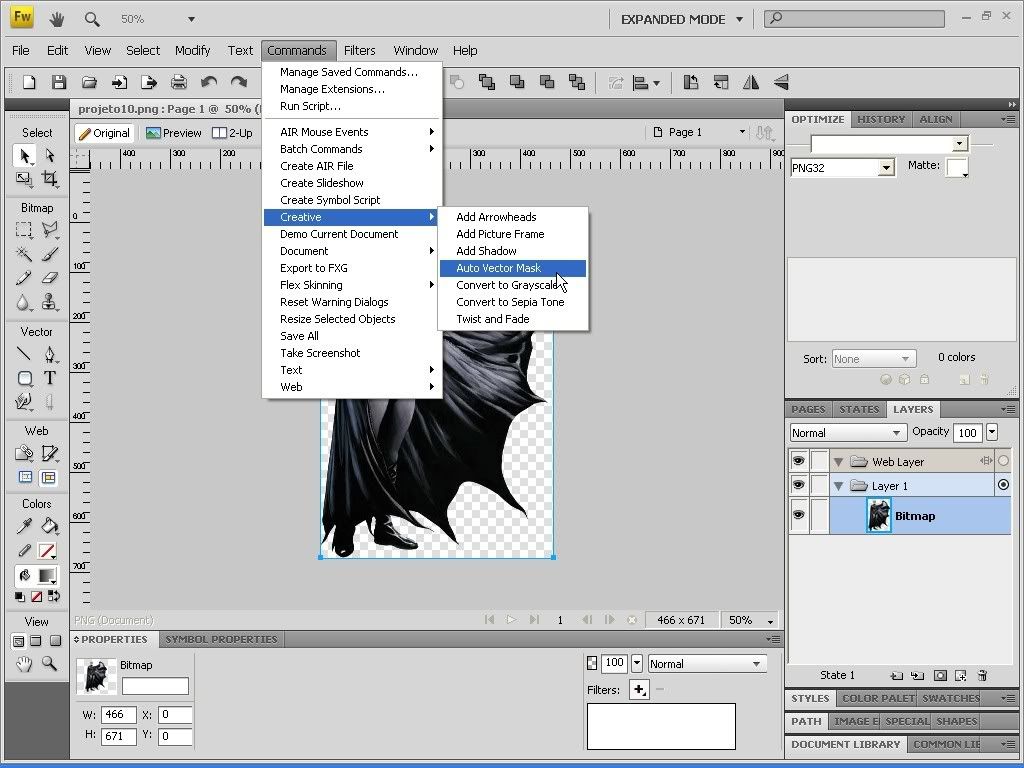Choose Take Screenshot command
The height and width of the screenshot is (768, 1024).
click(352, 353)
